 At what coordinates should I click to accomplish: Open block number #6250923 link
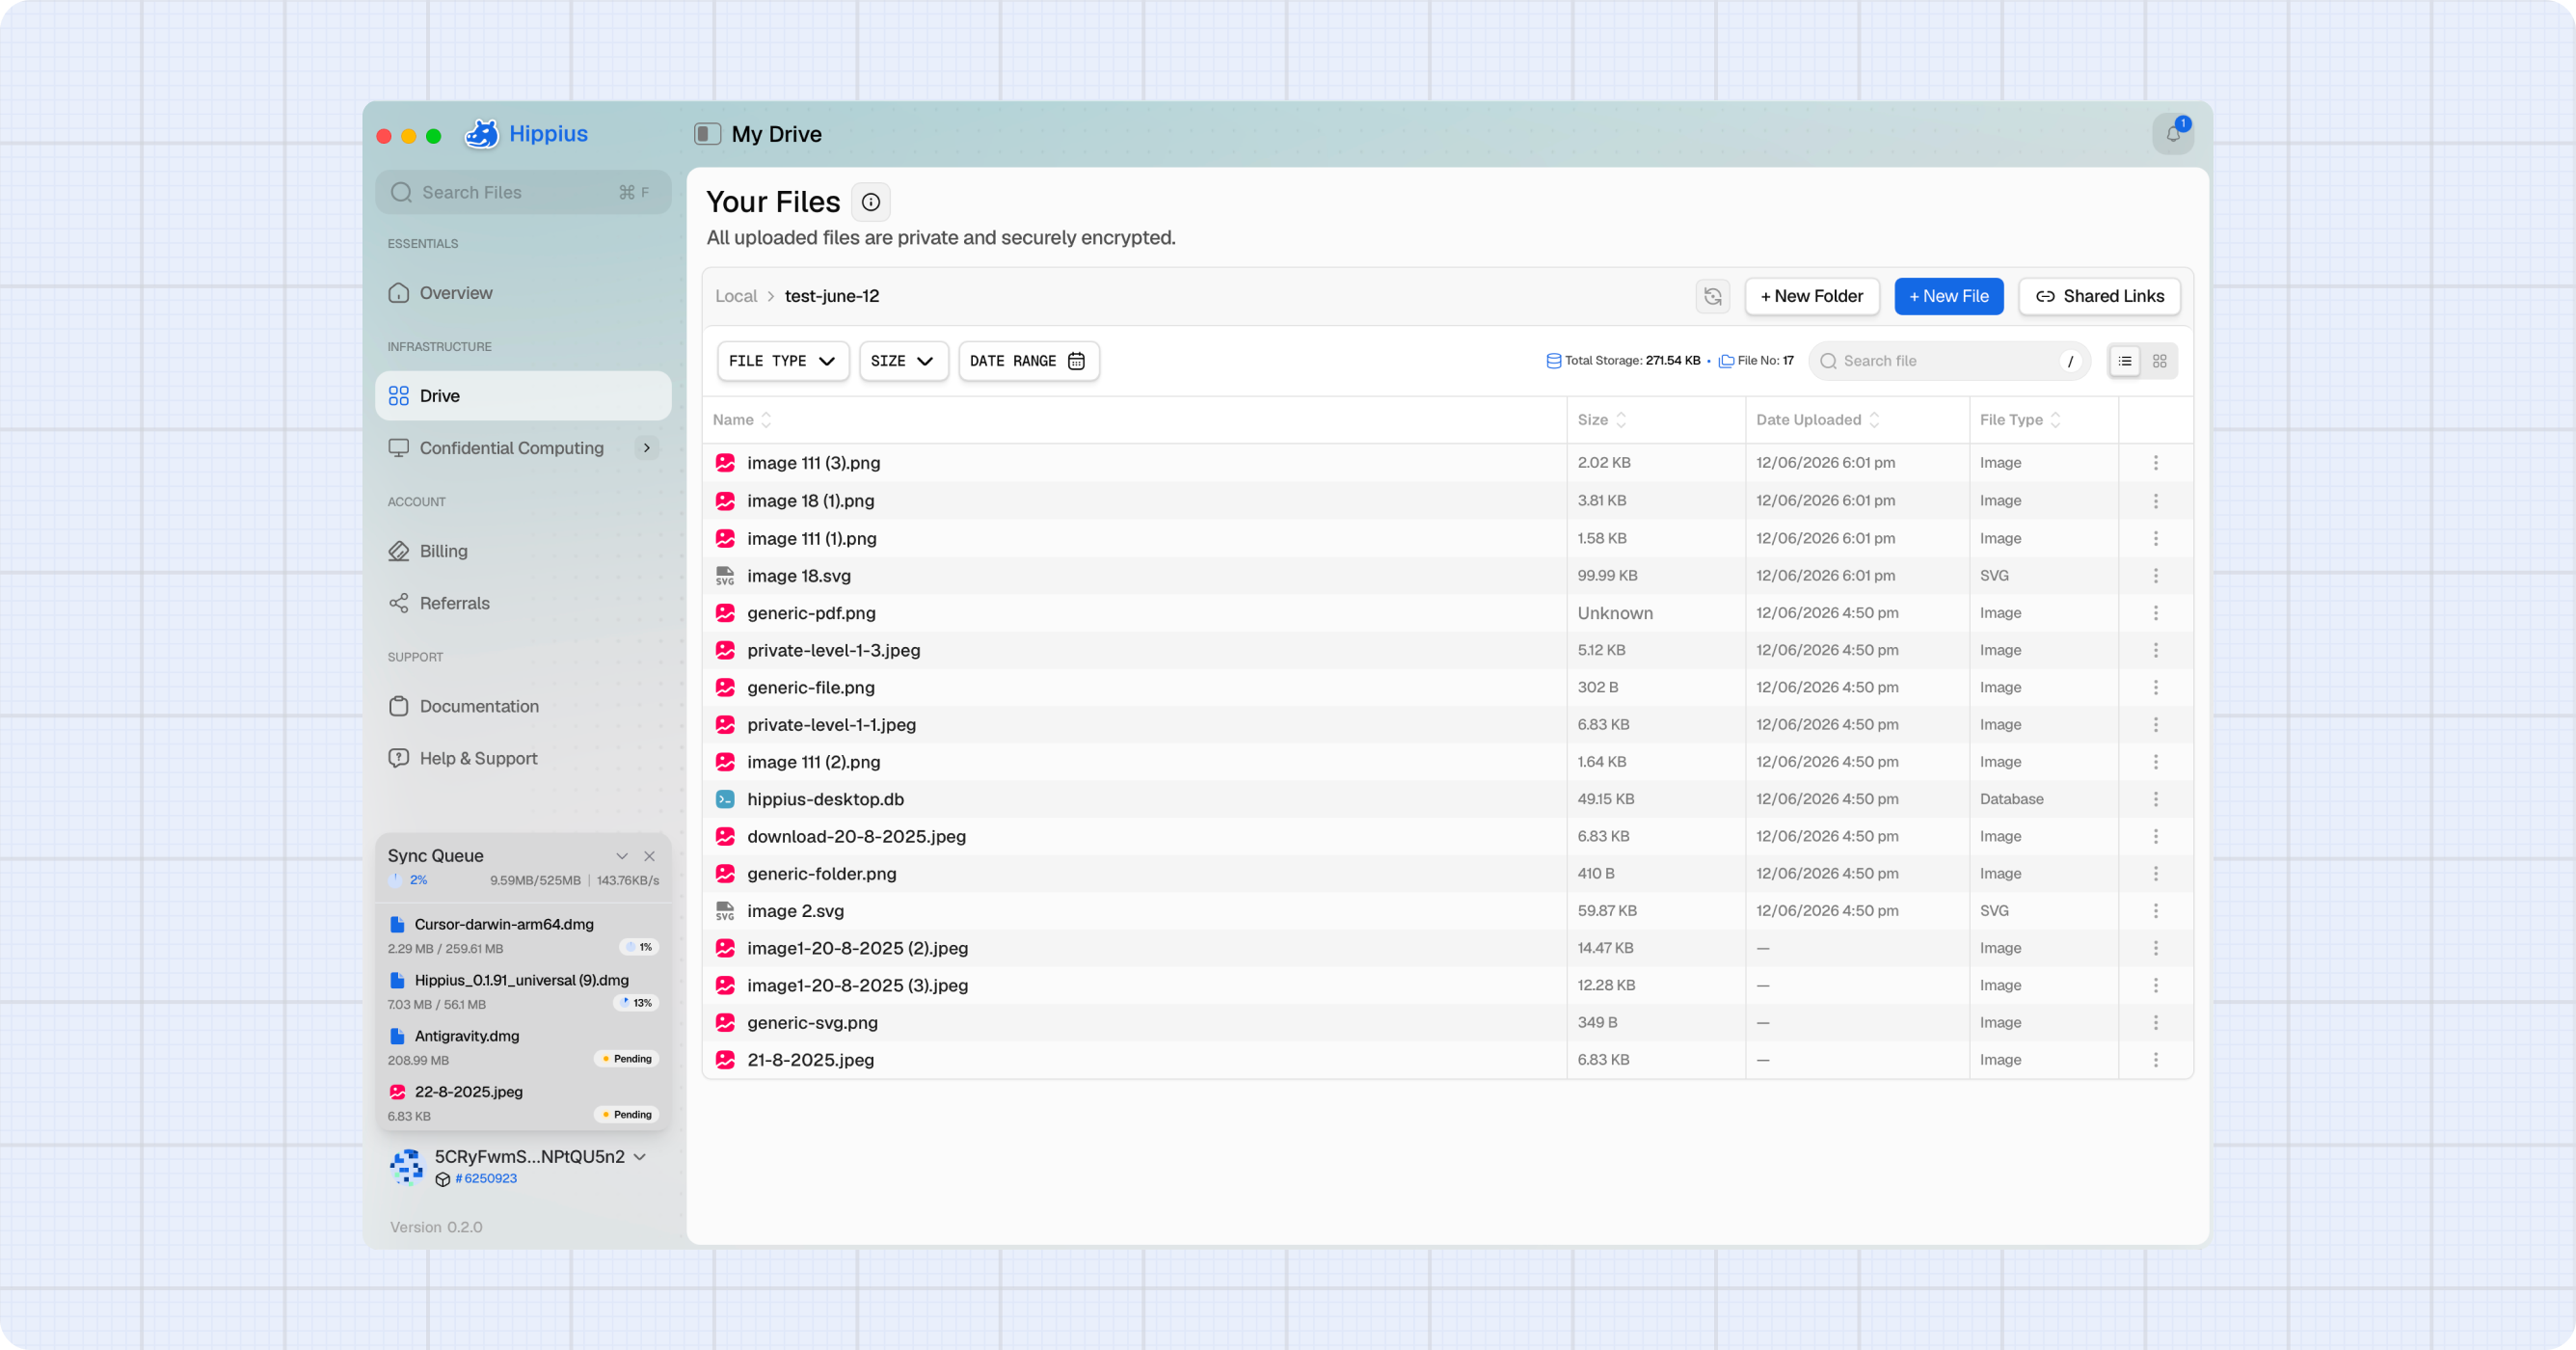(485, 1179)
